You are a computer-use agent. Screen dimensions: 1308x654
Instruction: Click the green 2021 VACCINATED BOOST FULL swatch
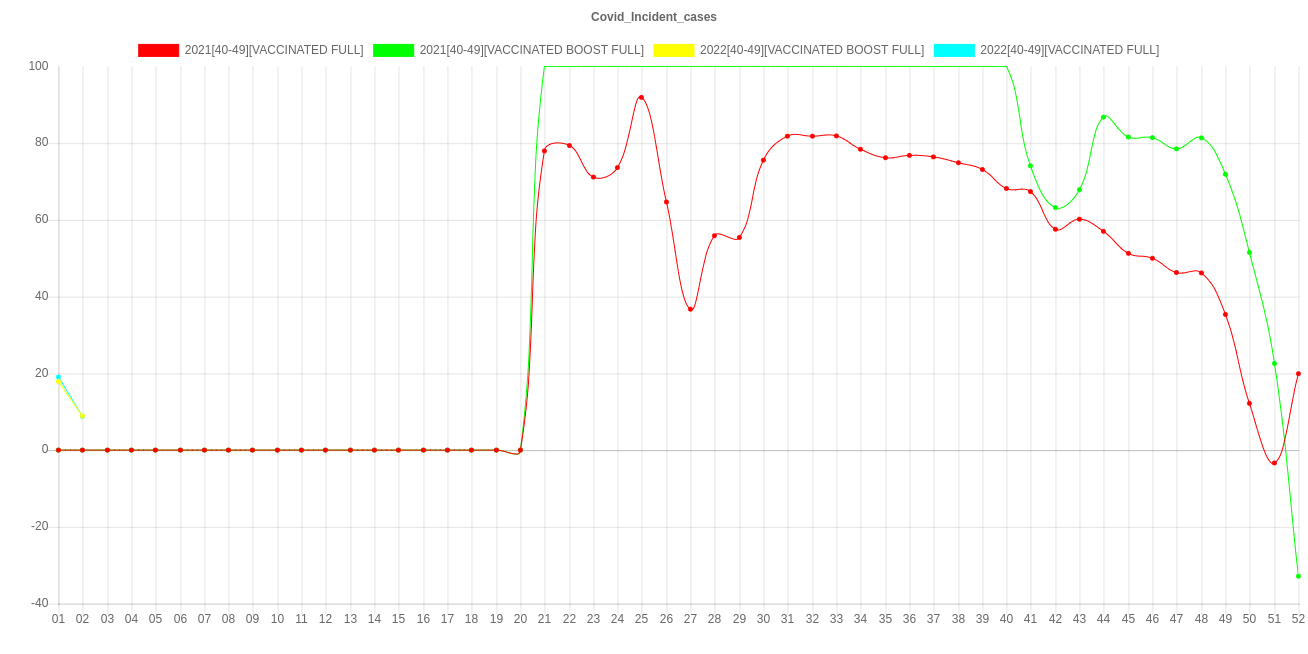[393, 50]
